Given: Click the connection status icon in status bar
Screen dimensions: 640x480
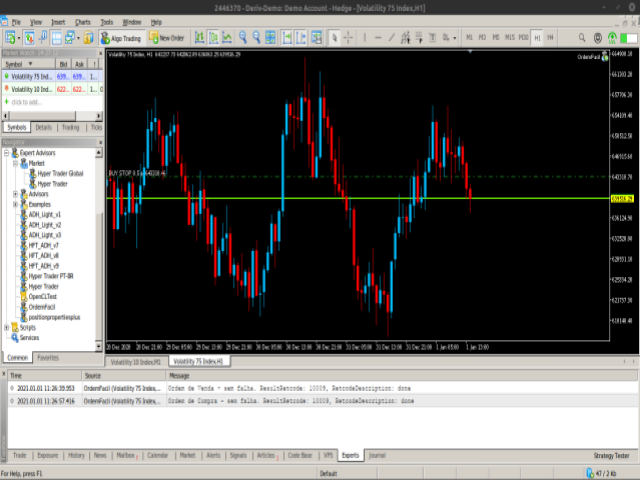Looking at the screenshot, I should tap(592, 473).
